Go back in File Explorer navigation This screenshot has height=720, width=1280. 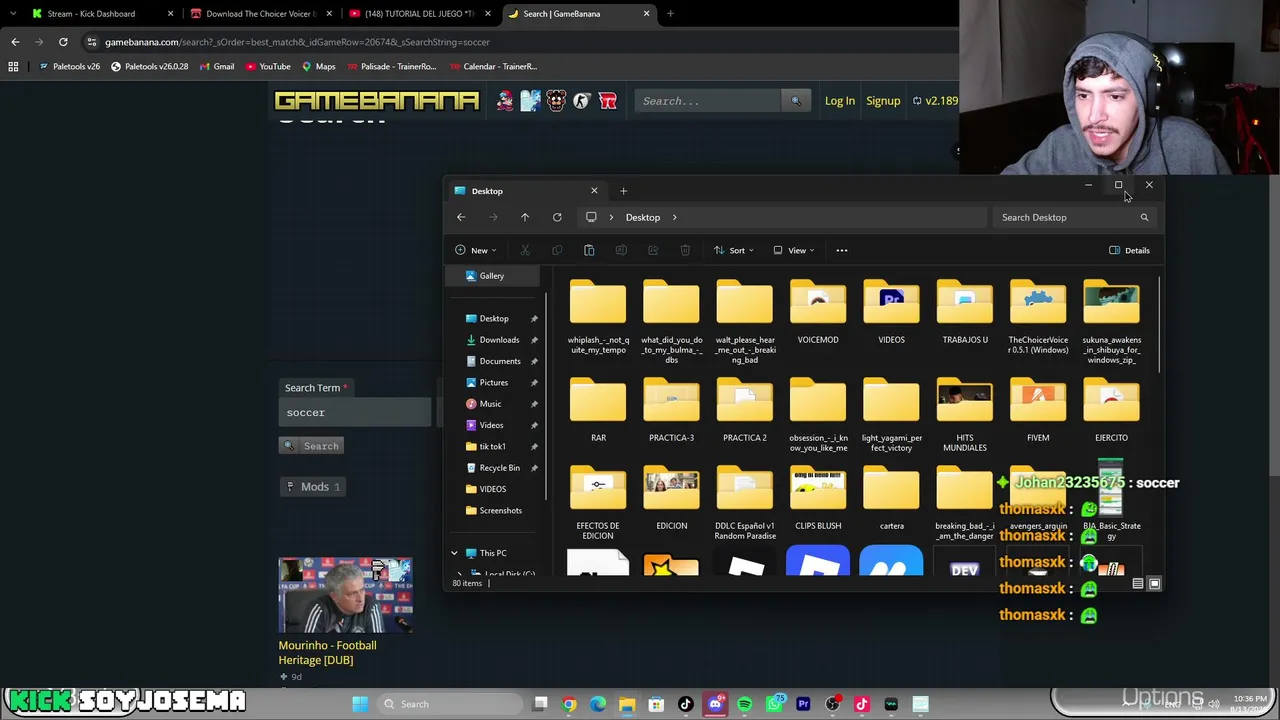[461, 217]
